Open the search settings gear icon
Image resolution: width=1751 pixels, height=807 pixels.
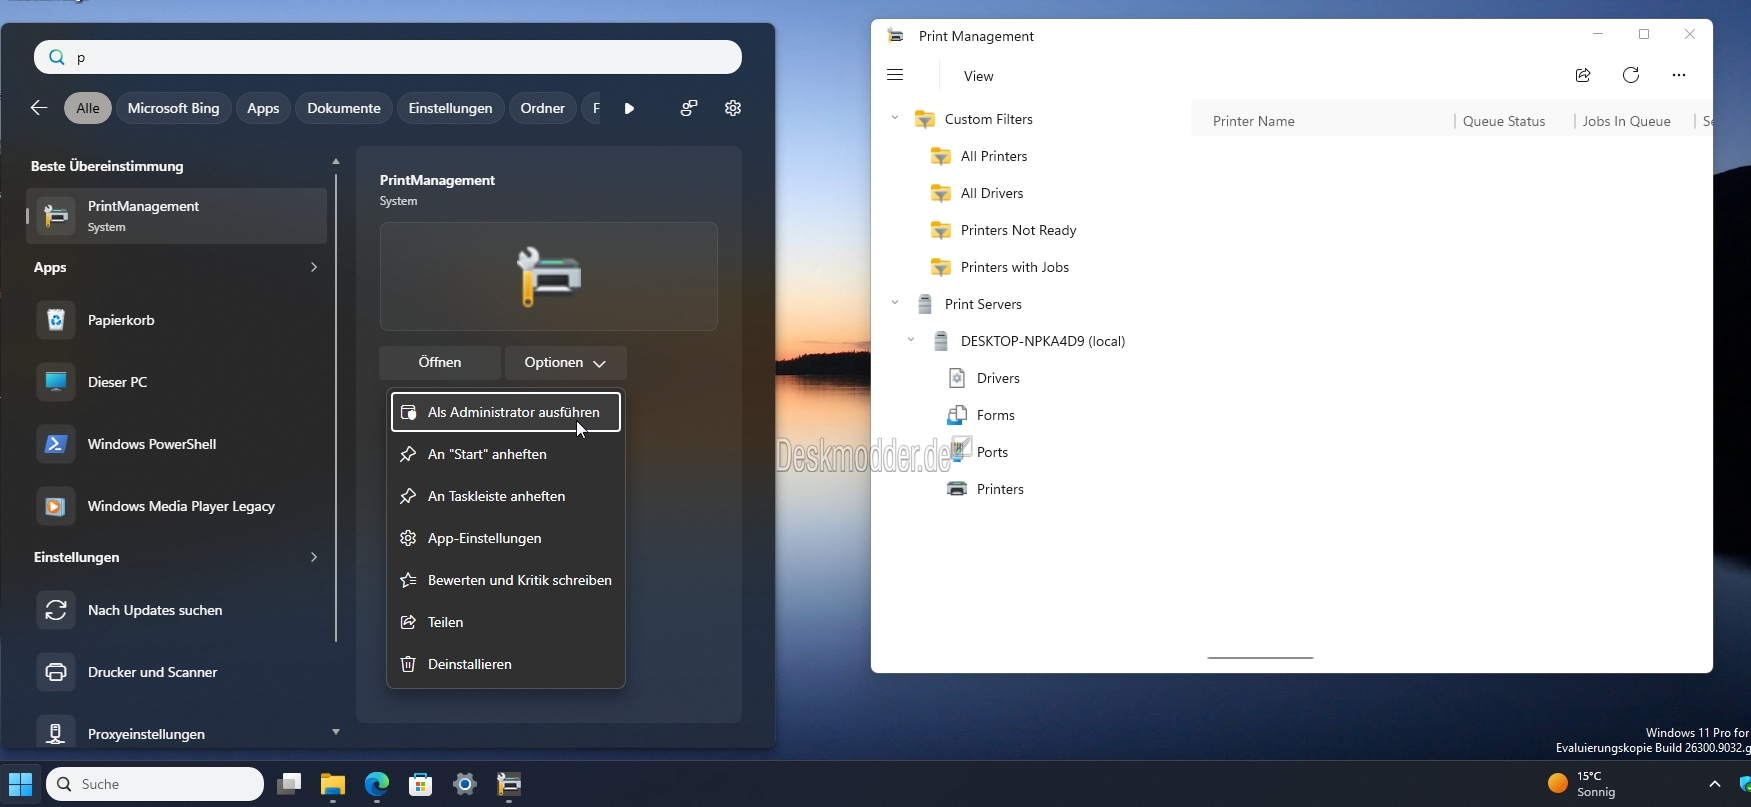pyautogui.click(x=733, y=108)
